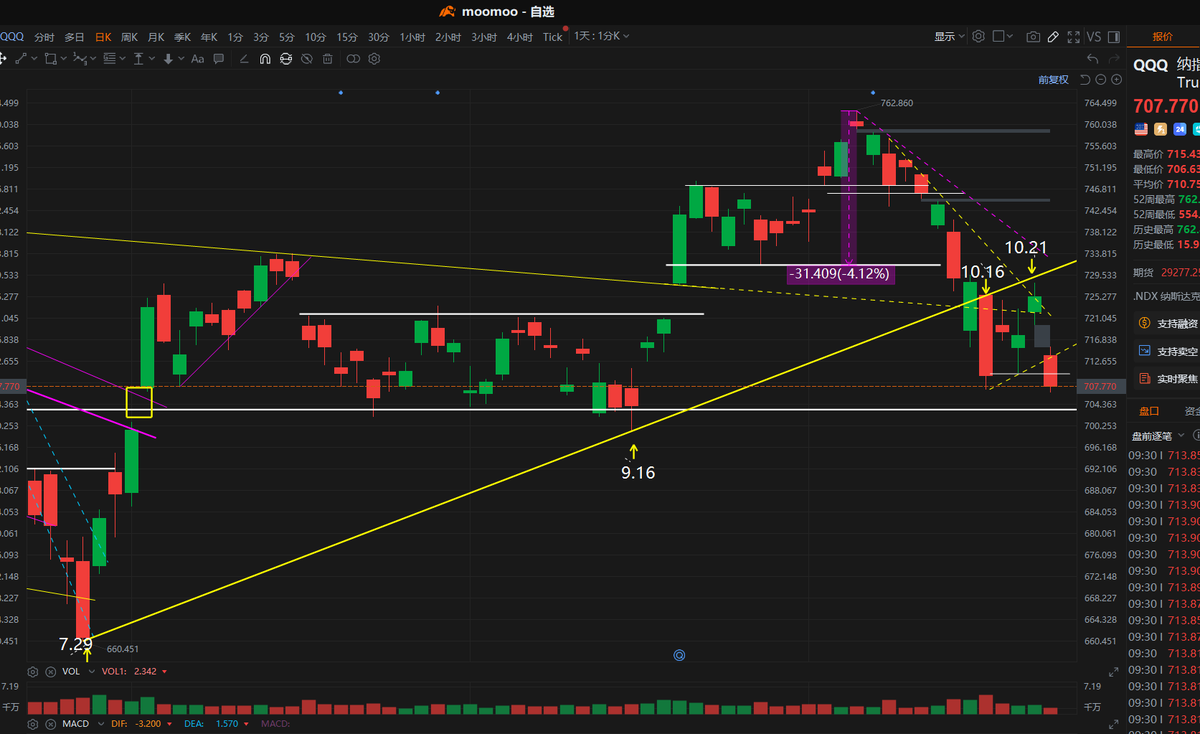
Task: Open chart settings gear beside 显示
Action: click(978, 36)
